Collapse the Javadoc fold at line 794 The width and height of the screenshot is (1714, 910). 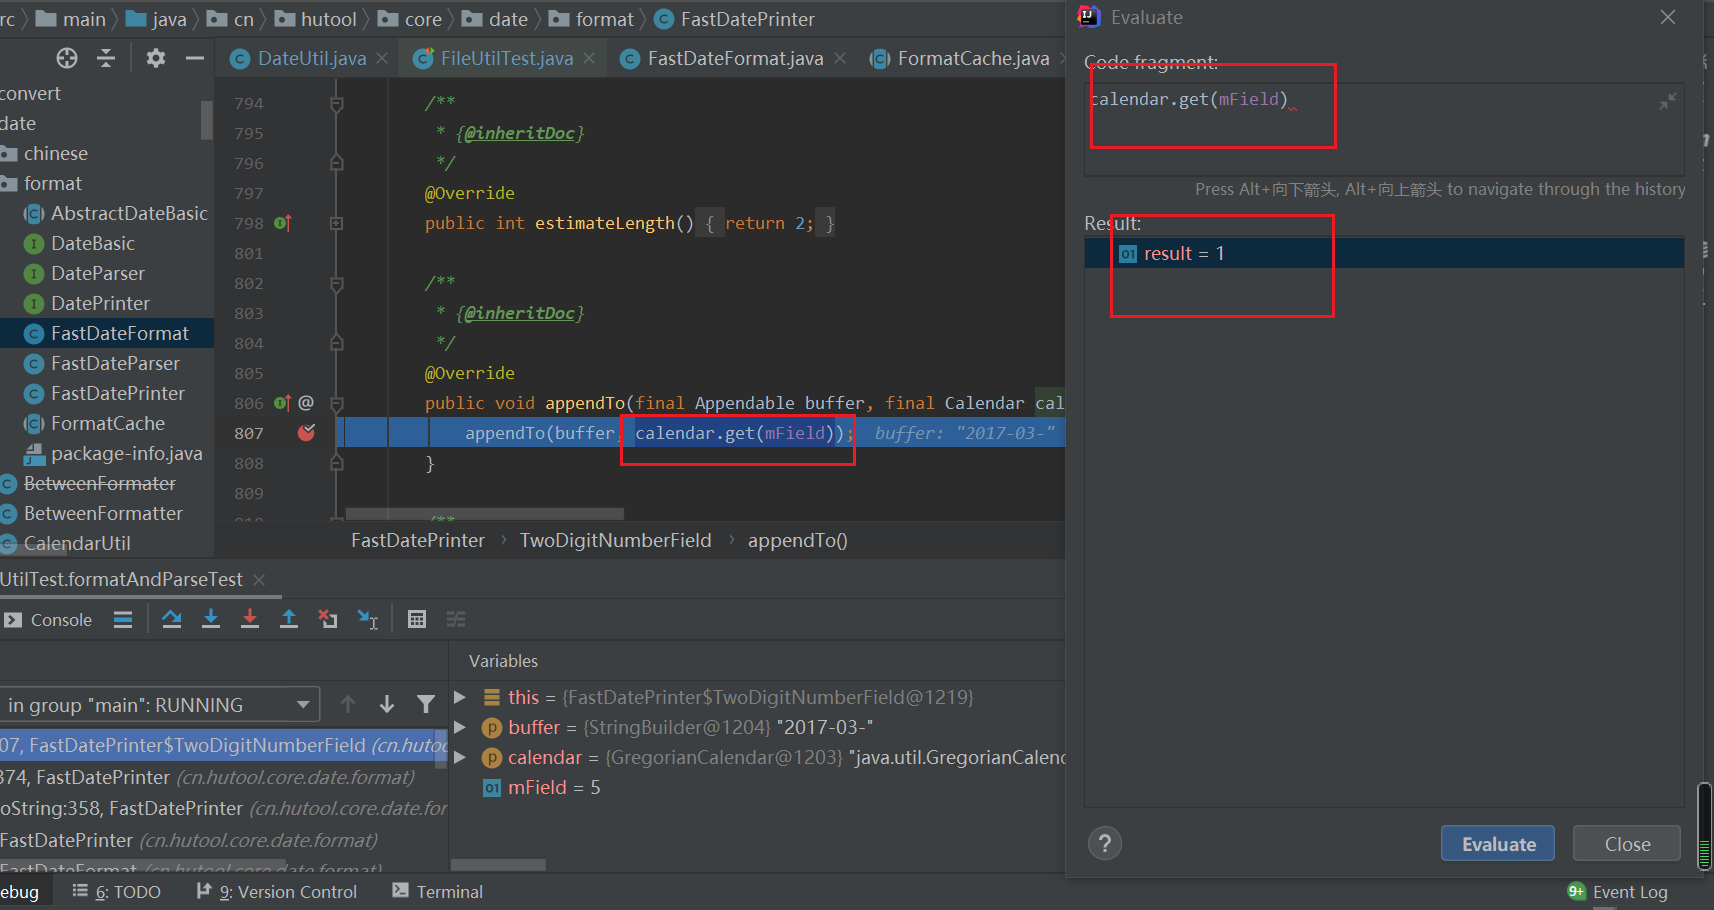point(337,103)
